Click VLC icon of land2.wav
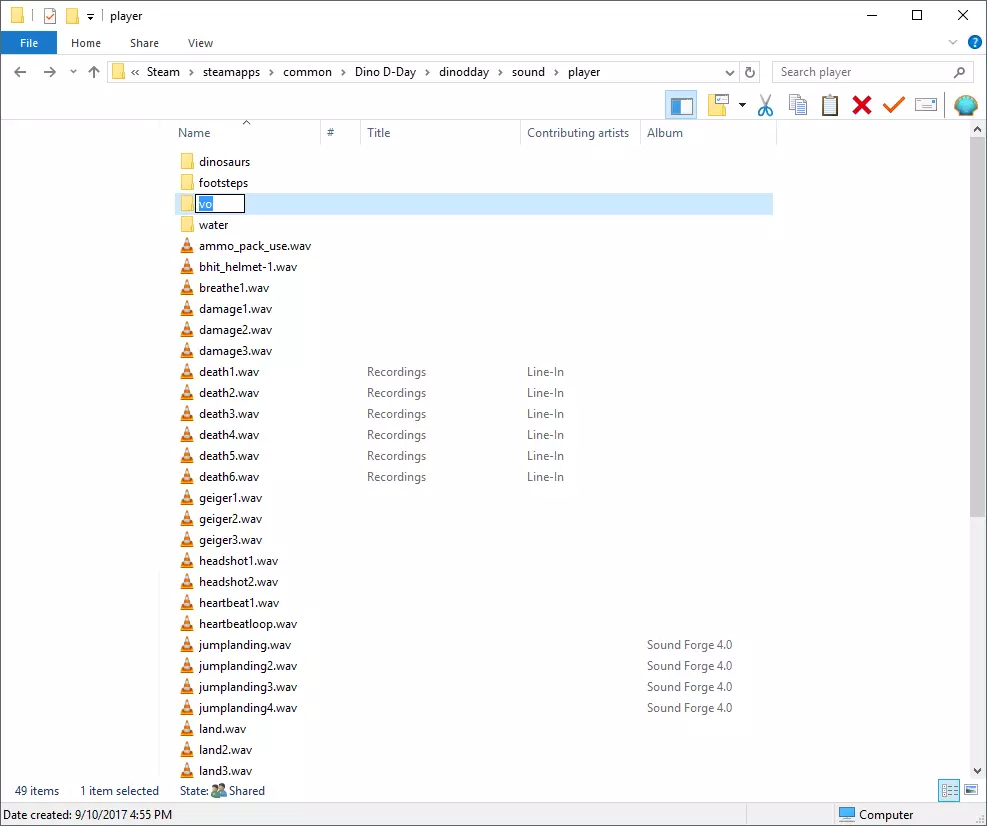This screenshot has height=826, width=987. point(187,750)
